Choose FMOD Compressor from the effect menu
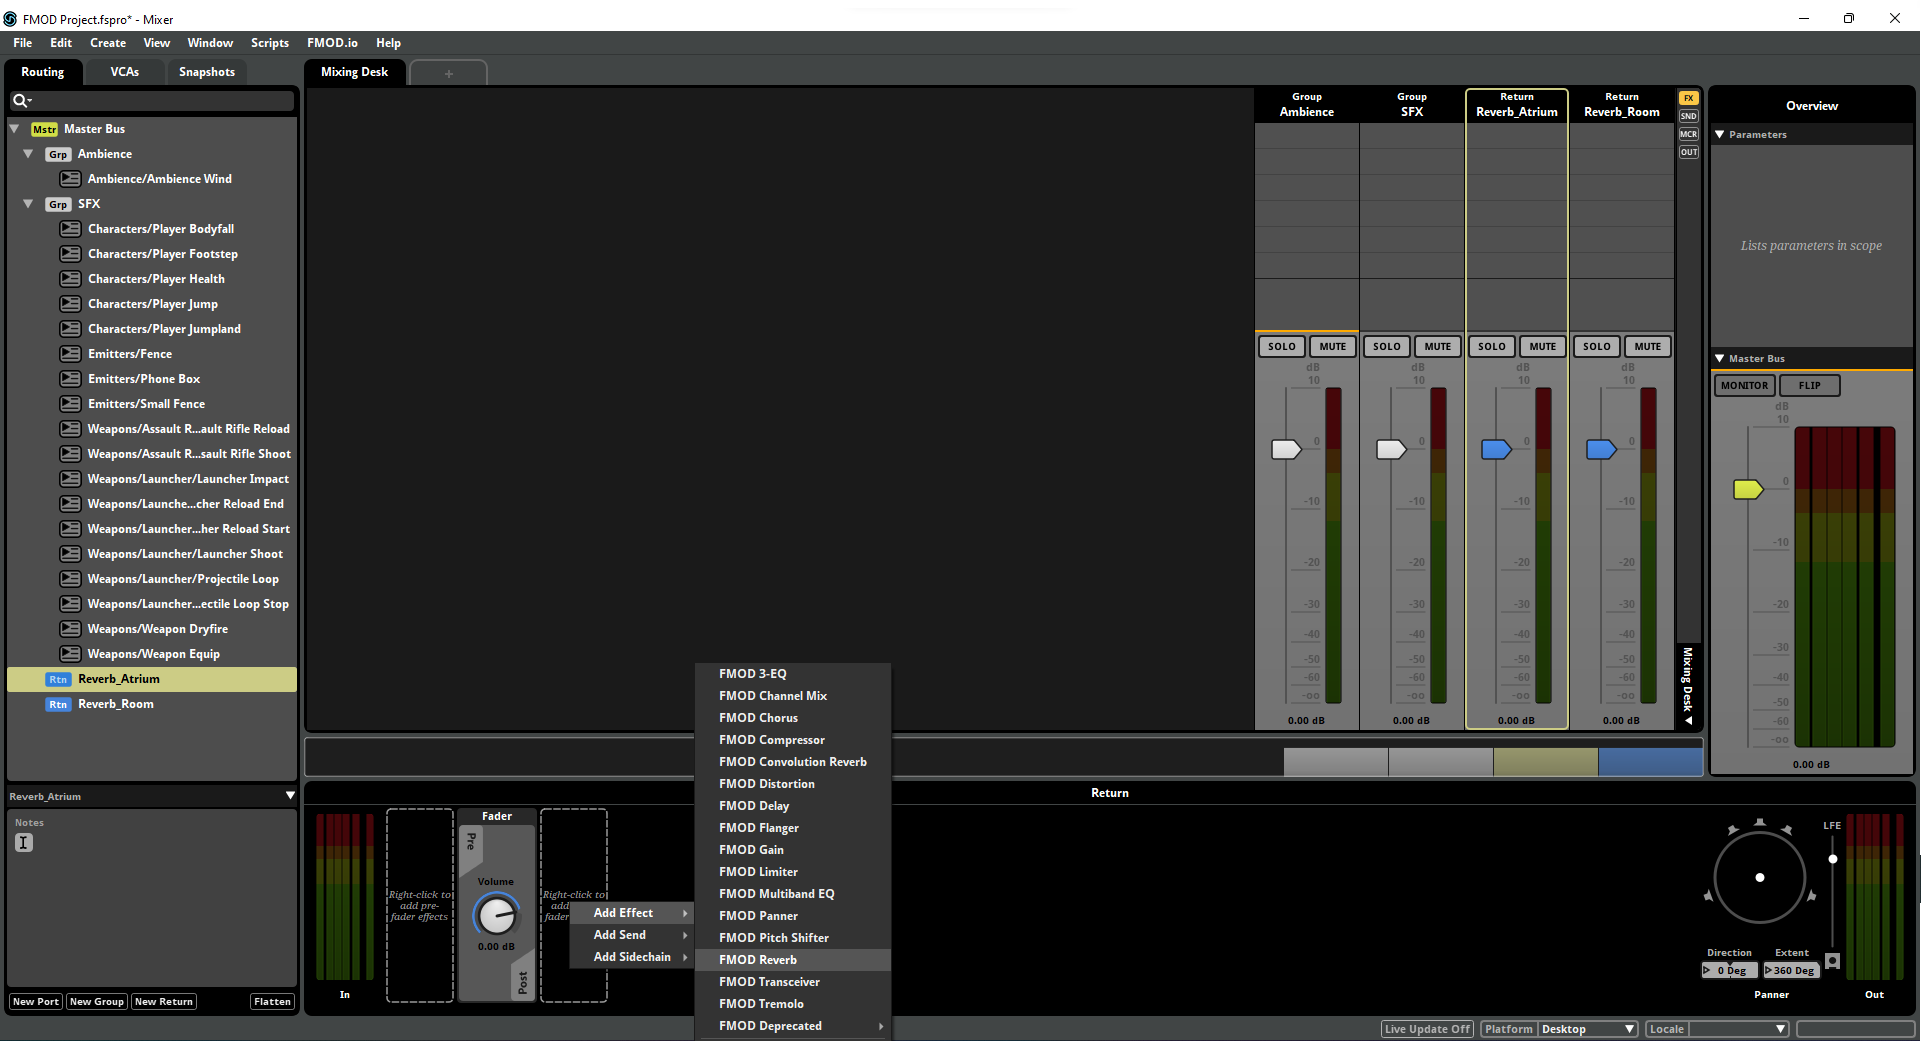This screenshot has height=1041, width=1921. (x=793, y=740)
